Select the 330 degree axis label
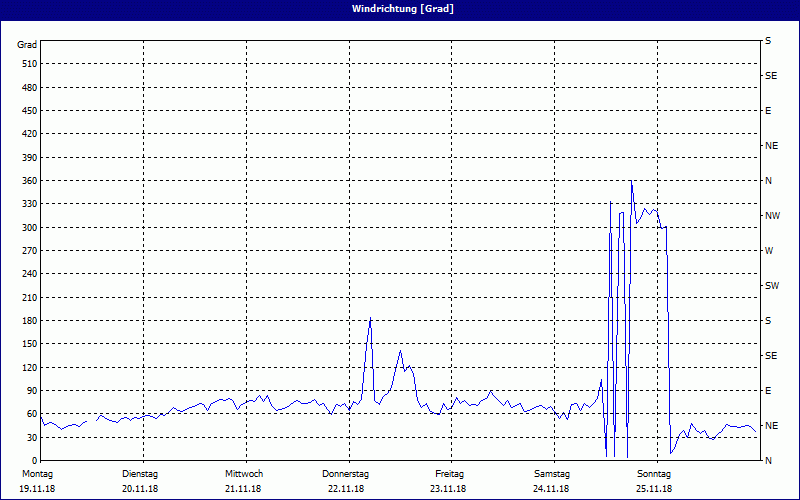 pos(30,204)
